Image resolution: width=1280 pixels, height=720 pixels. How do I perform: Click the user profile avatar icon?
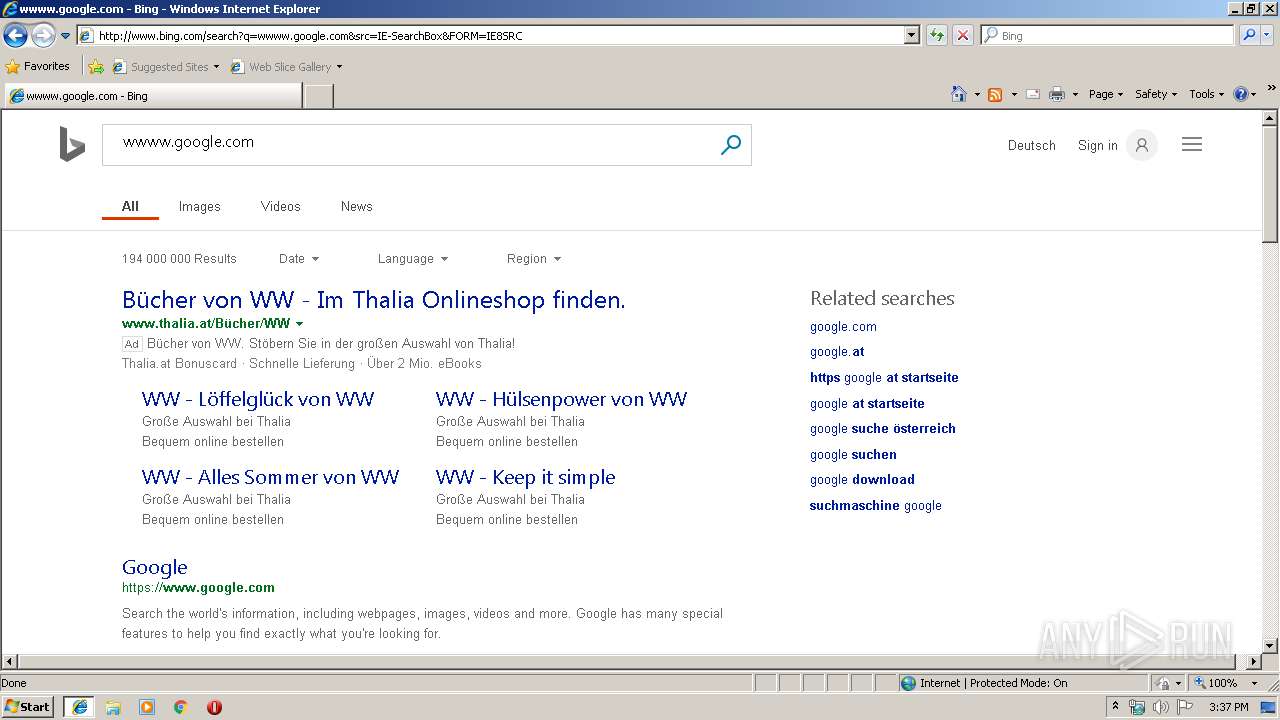click(x=1141, y=145)
